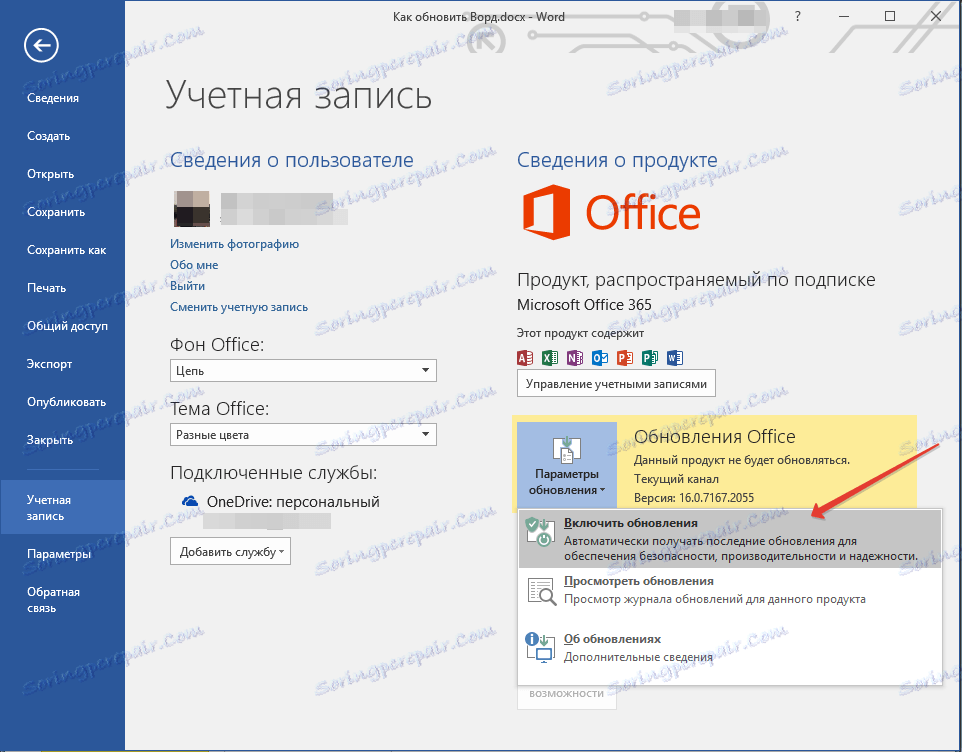Click the OneDrive: персональный service entry

click(x=281, y=502)
